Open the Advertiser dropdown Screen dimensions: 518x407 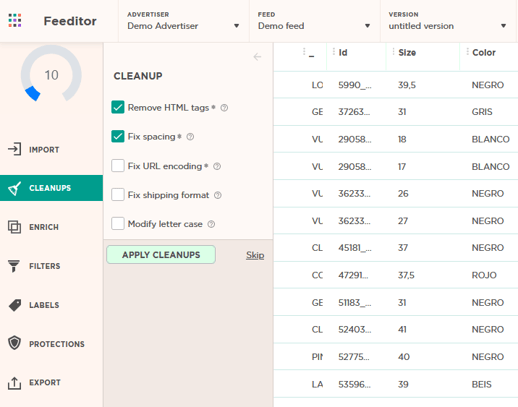183,21
